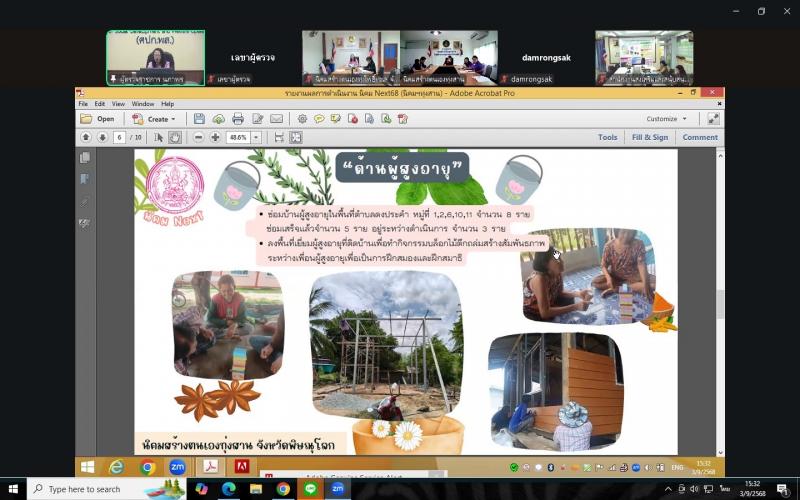The height and width of the screenshot is (500, 800).
Task: Click the highlight text icon
Action: tap(336, 119)
